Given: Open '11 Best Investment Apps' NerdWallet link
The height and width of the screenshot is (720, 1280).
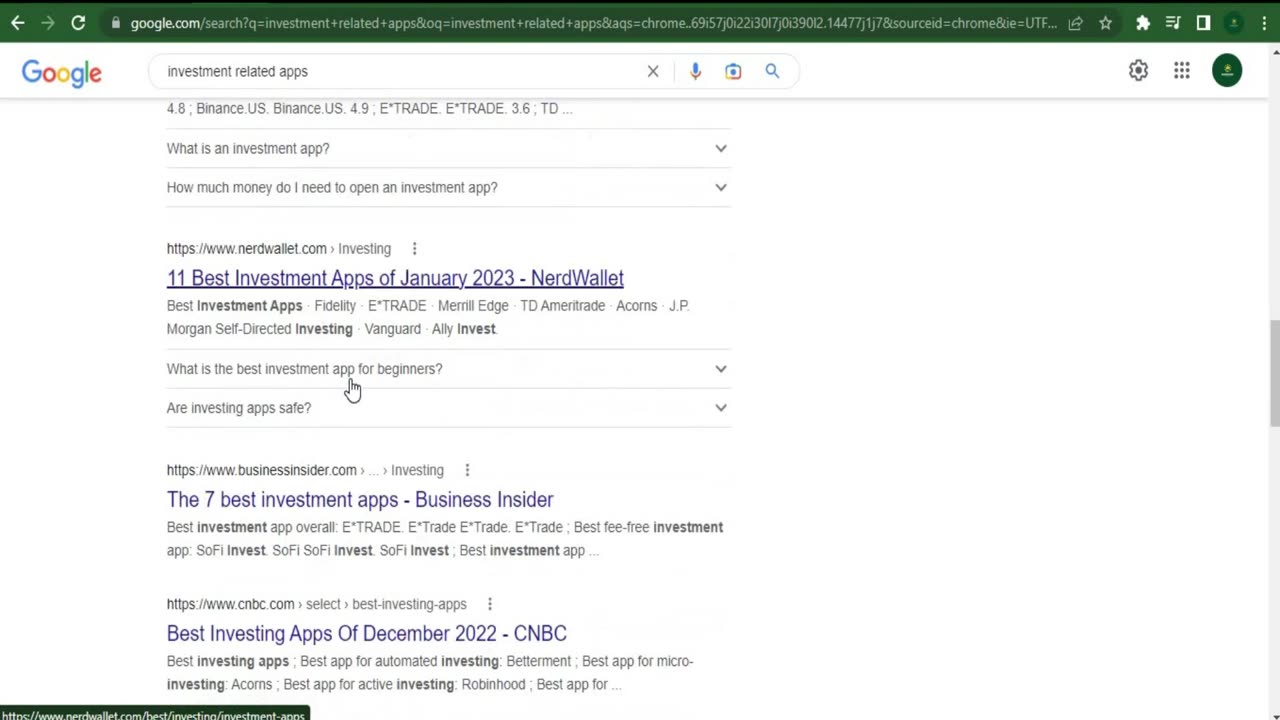Looking at the screenshot, I should (395, 278).
